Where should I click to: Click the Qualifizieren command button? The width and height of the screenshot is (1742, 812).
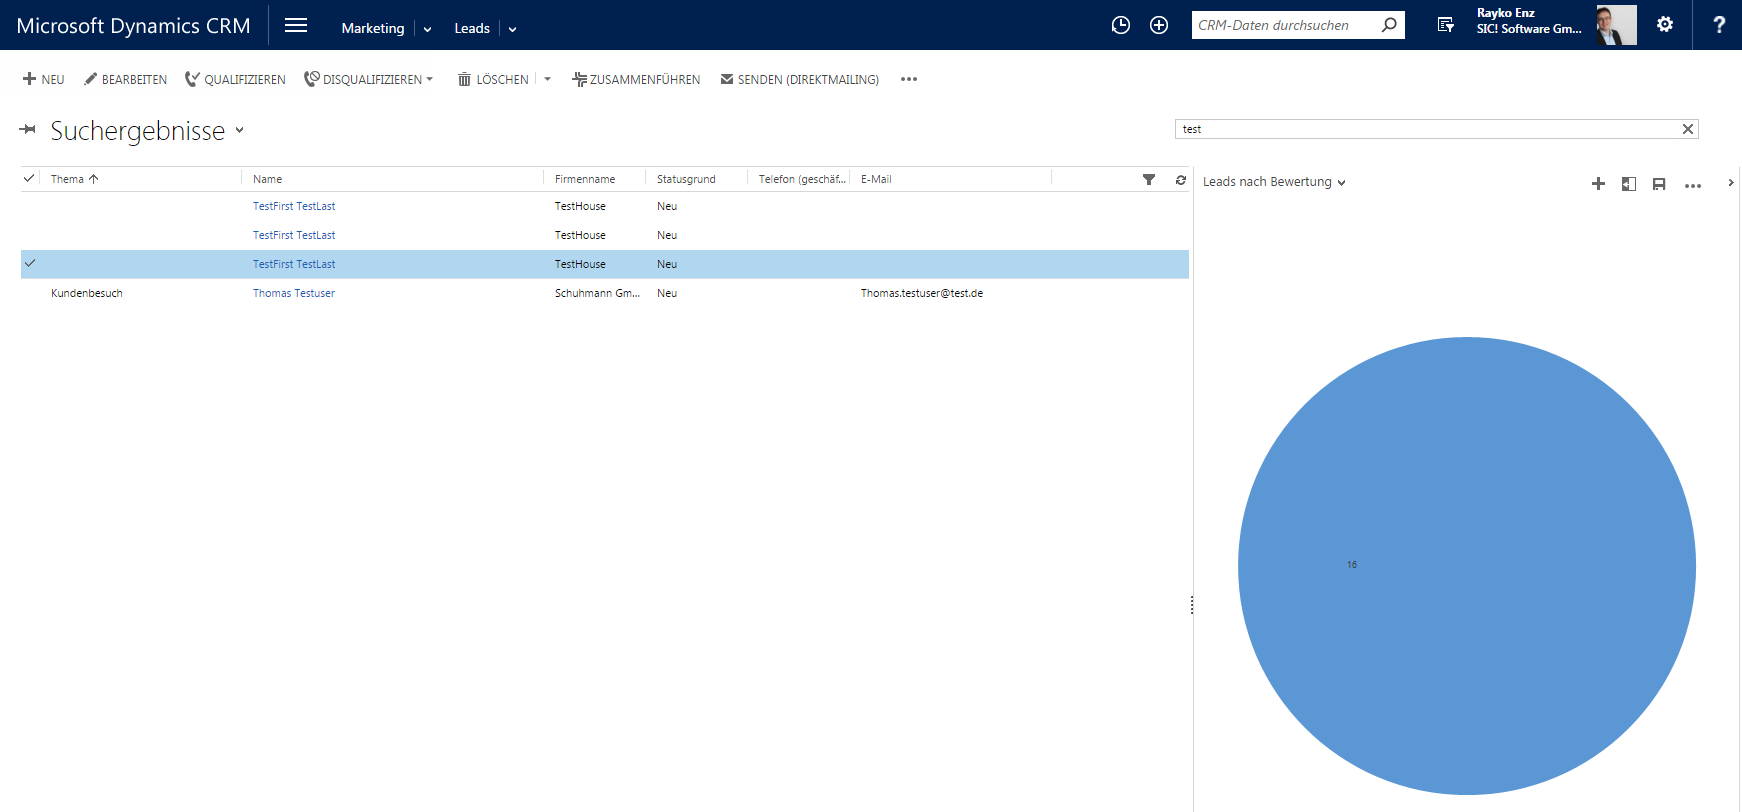tap(235, 79)
